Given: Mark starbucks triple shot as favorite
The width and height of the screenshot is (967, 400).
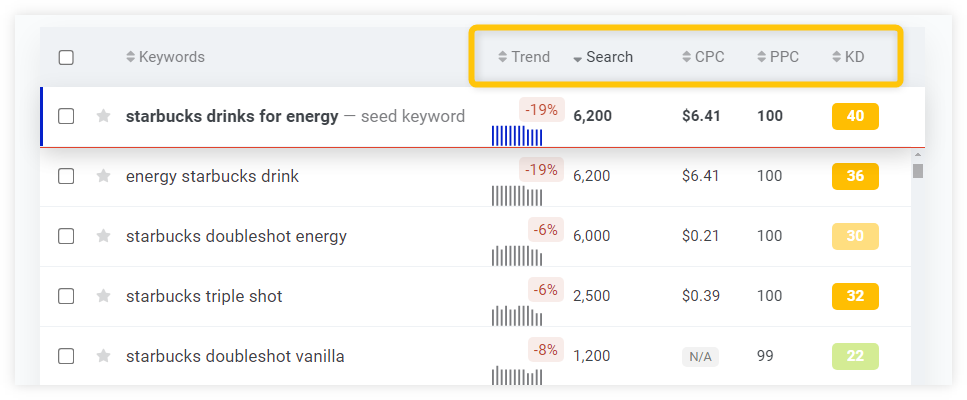Looking at the screenshot, I should click(104, 296).
